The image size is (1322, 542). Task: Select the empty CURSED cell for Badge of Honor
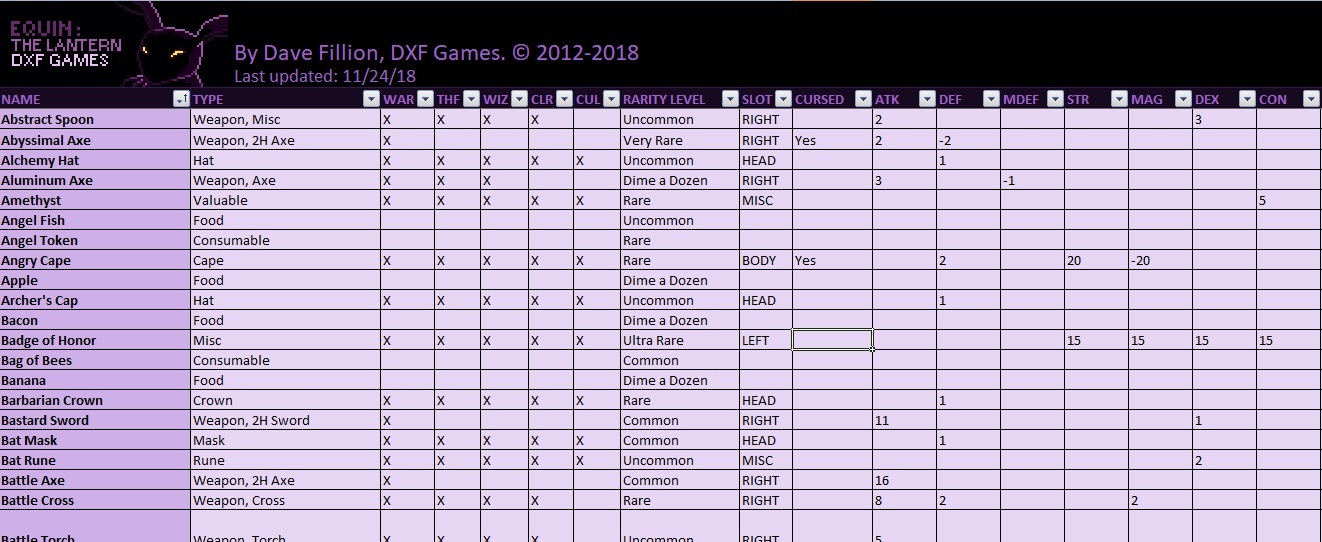pyautogui.click(x=832, y=340)
